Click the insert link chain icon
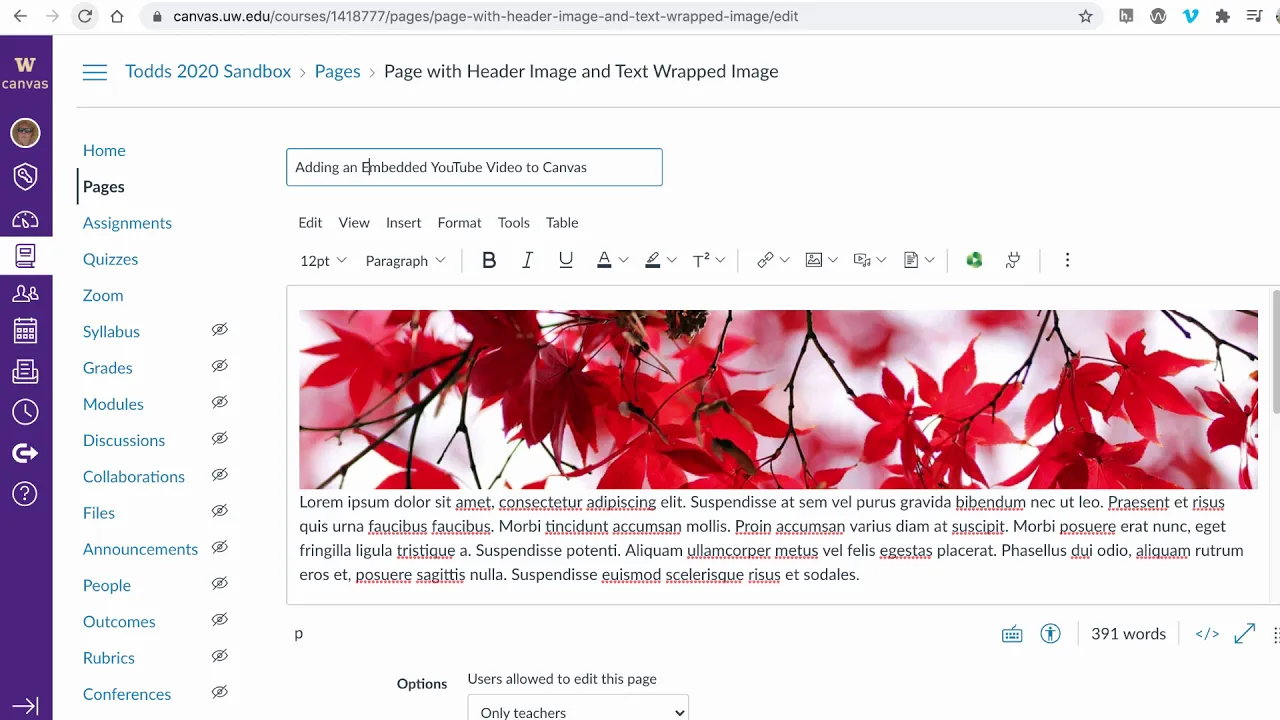This screenshot has width=1280, height=720. point(765,260)
